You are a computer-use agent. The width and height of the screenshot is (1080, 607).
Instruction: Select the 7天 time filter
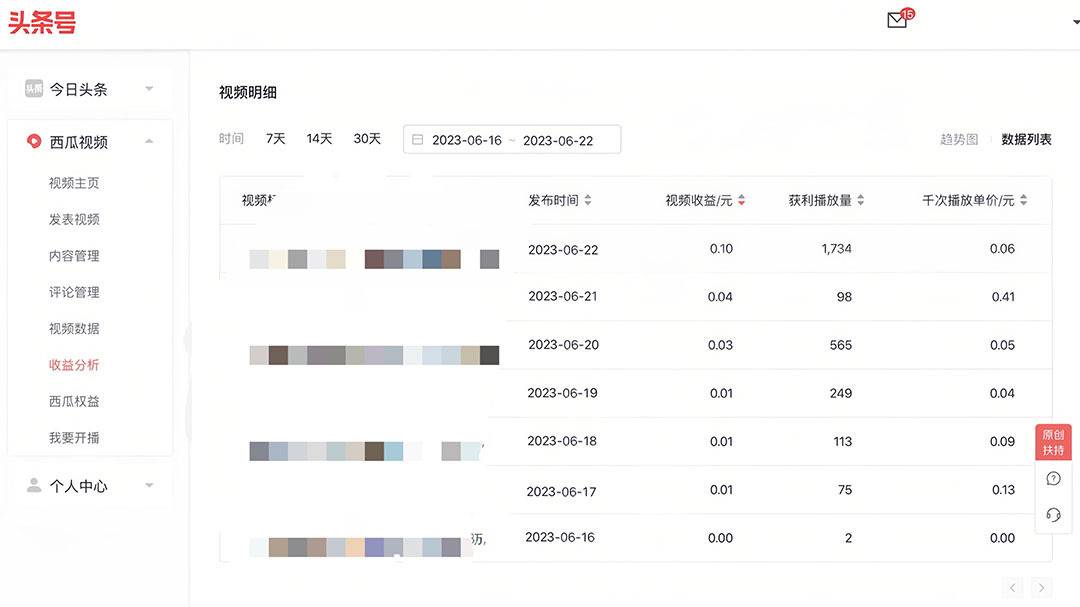click(x=275, y=138)
